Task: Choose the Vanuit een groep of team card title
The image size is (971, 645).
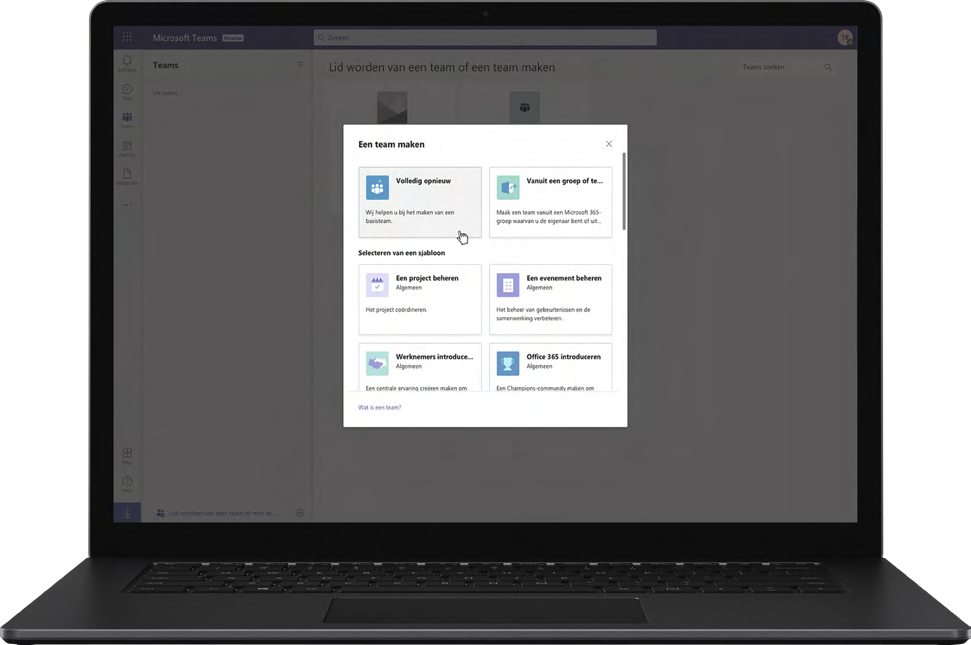Action: point(564,181)
